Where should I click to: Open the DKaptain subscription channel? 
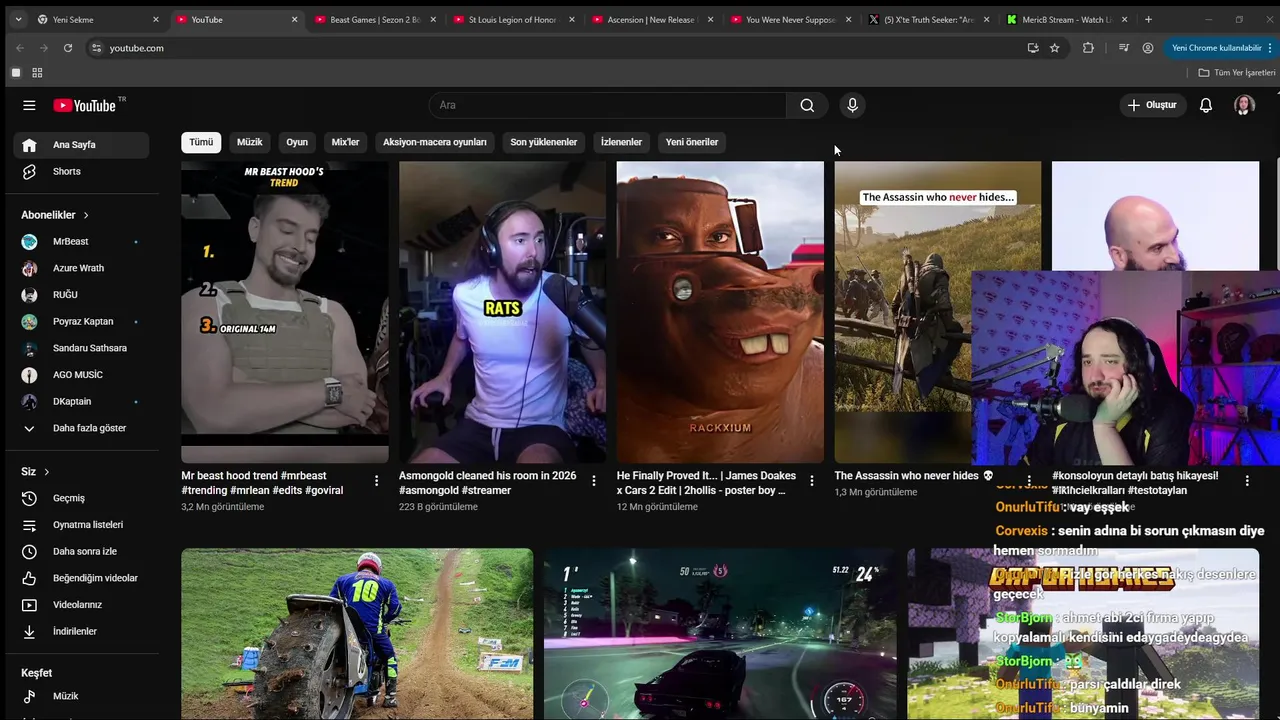click(81, 401)
